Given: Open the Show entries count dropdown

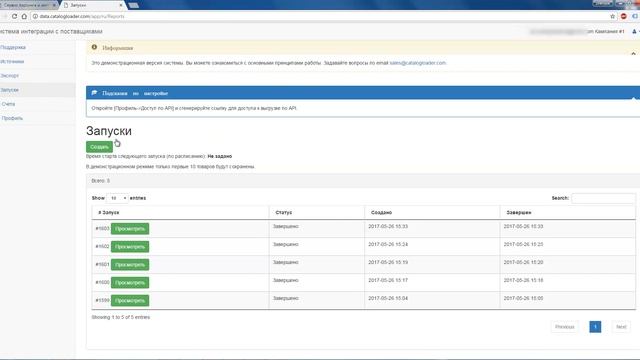Looking at the screenshot, I should pyautogui.click(x=118, y=198).
